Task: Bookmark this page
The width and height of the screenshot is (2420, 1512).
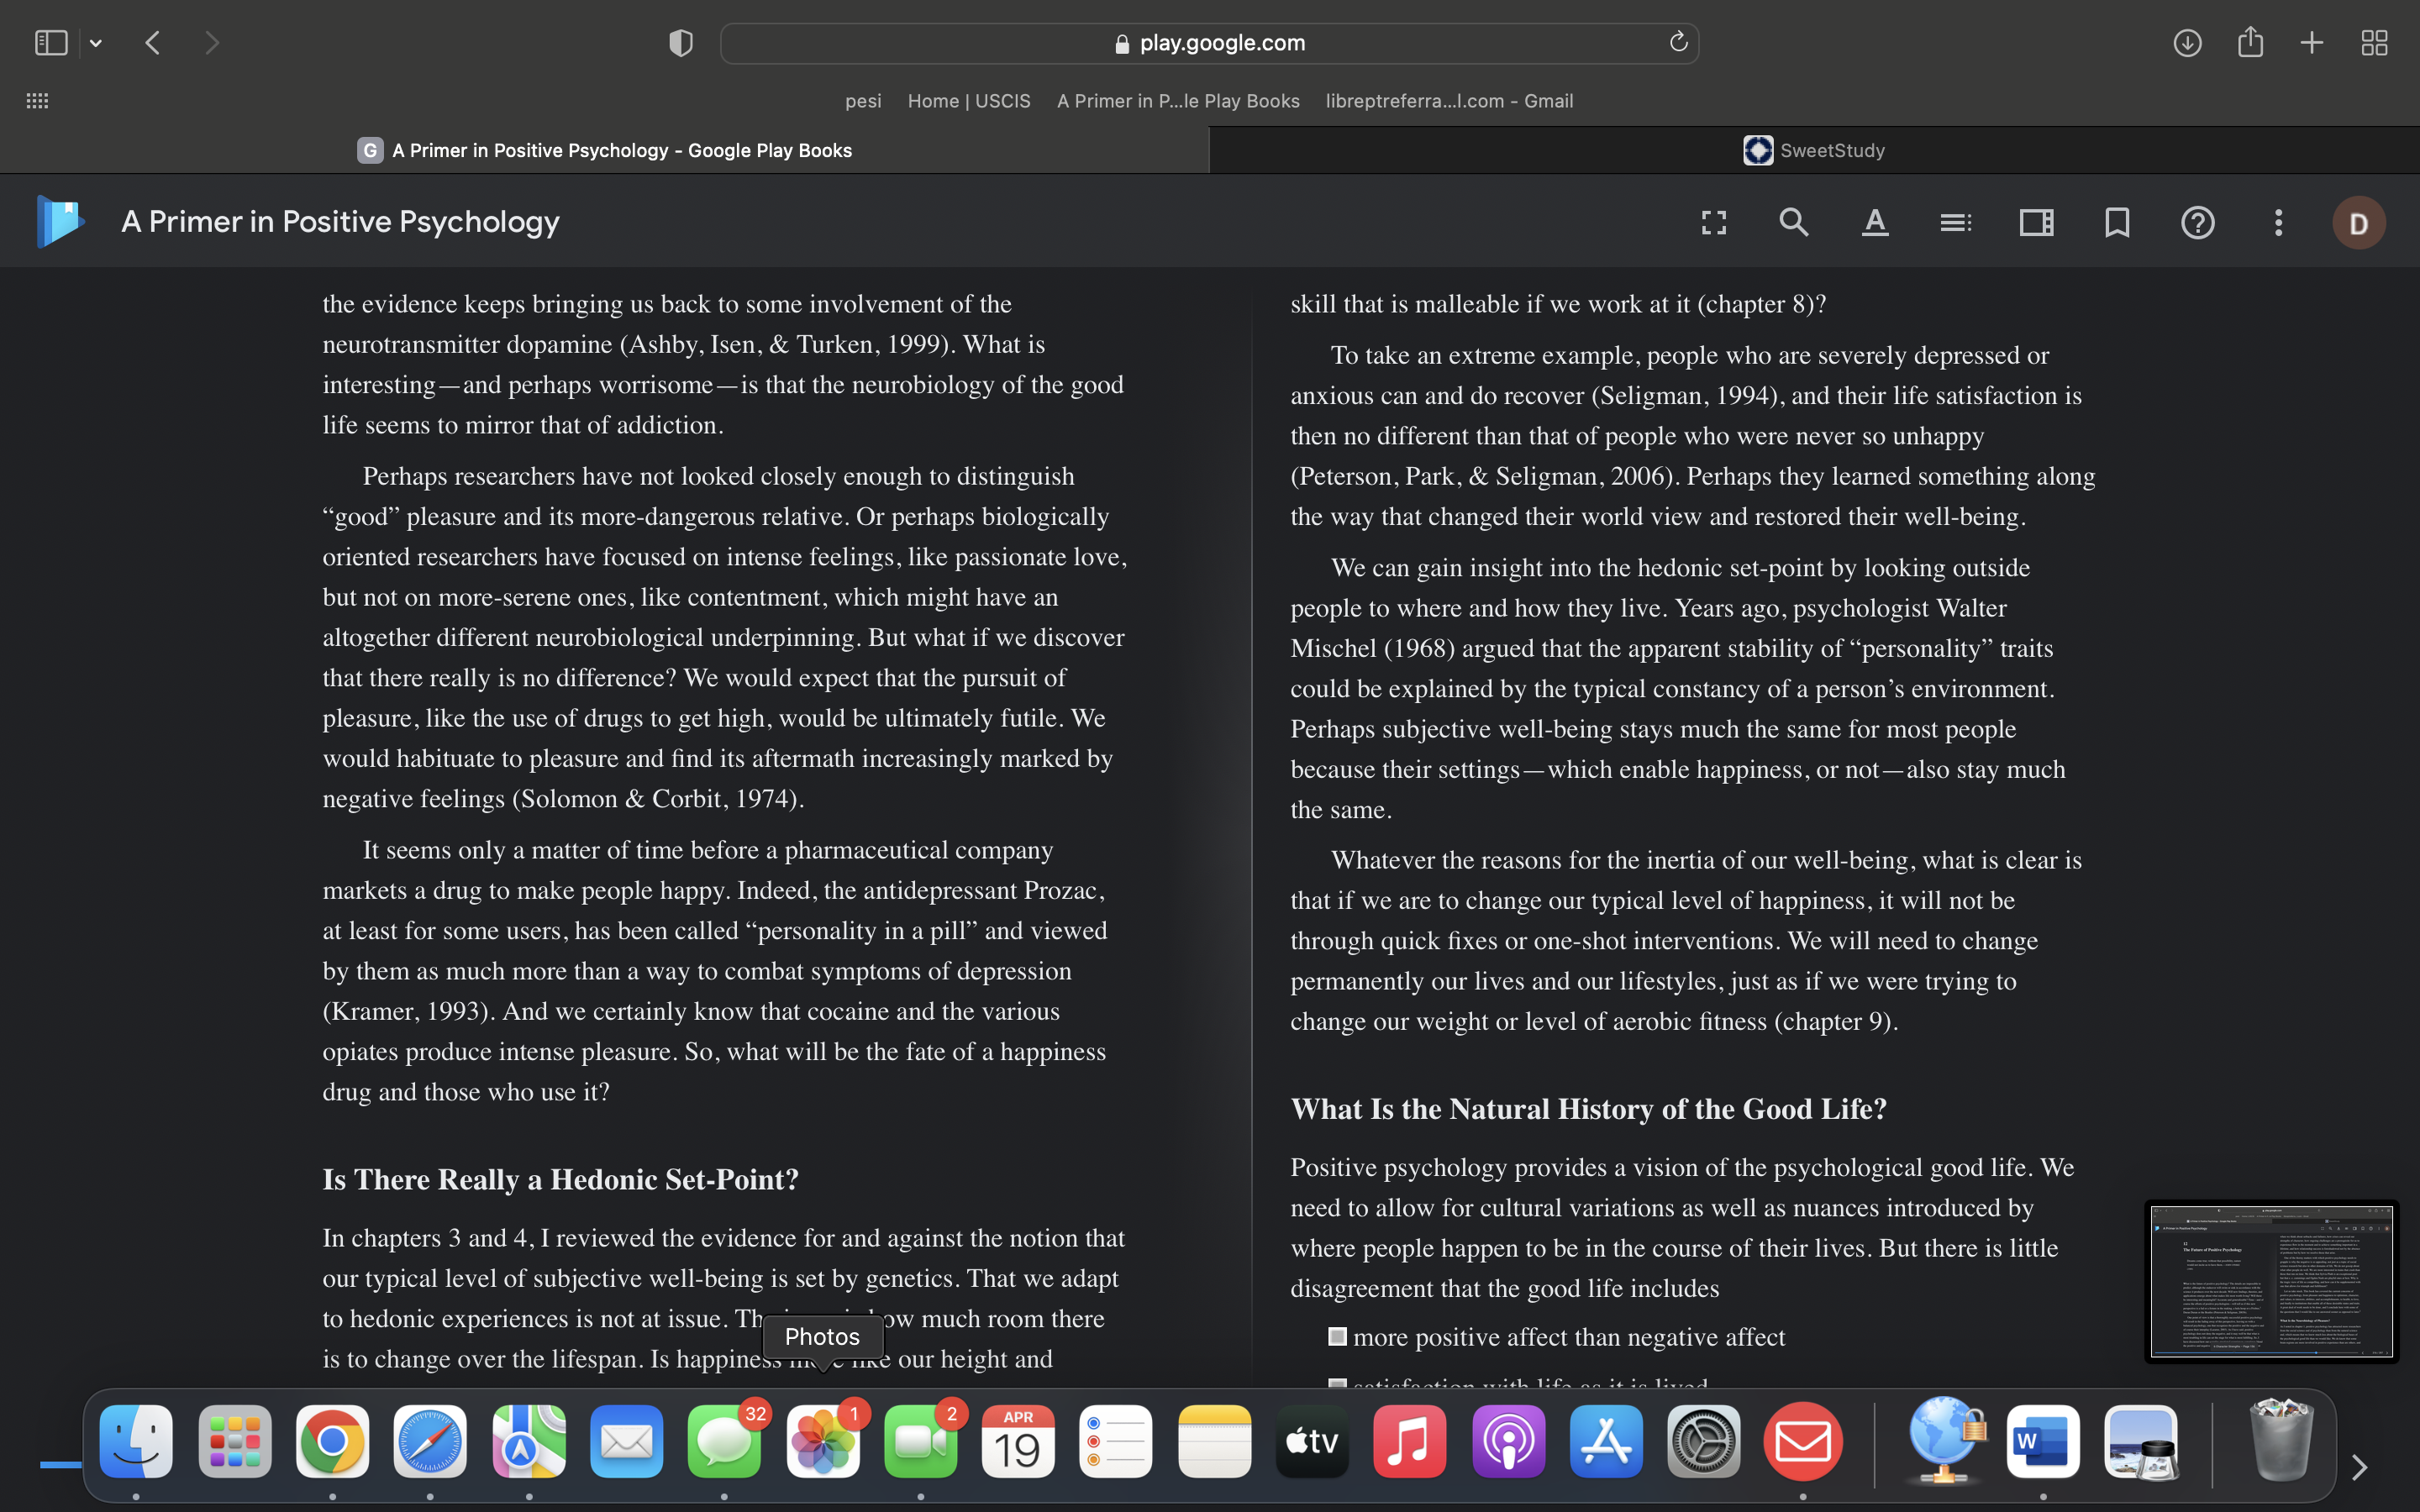Action: (x=2117, y=222)
